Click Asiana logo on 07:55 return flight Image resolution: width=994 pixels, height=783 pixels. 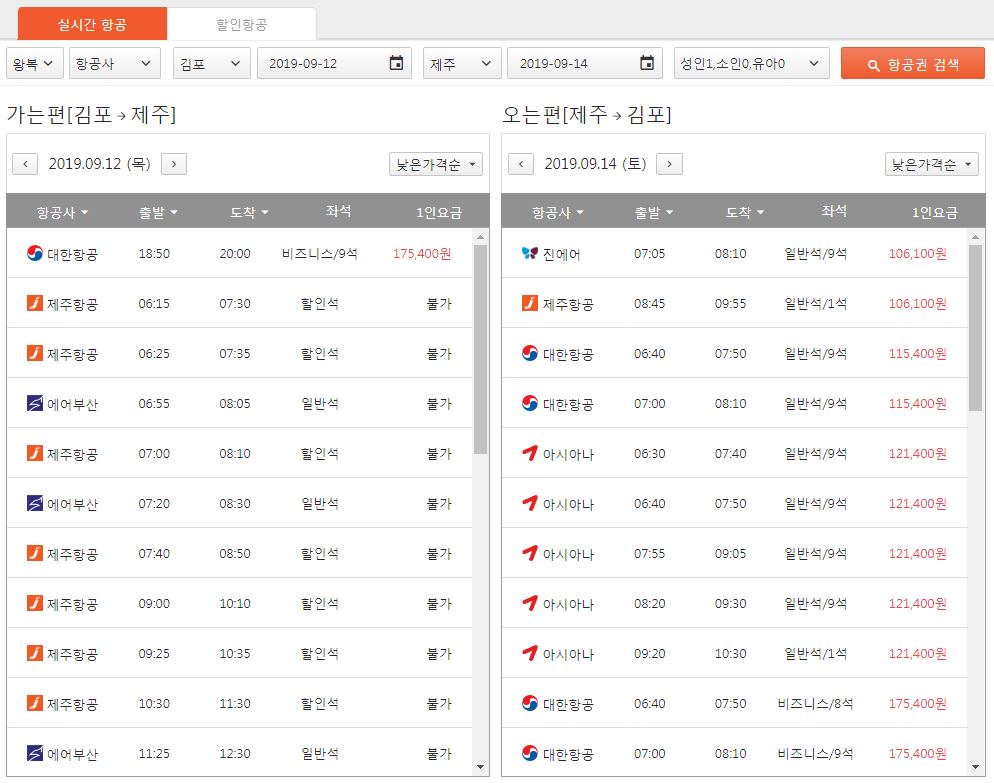pyautogui.click(x=530, y=553)
